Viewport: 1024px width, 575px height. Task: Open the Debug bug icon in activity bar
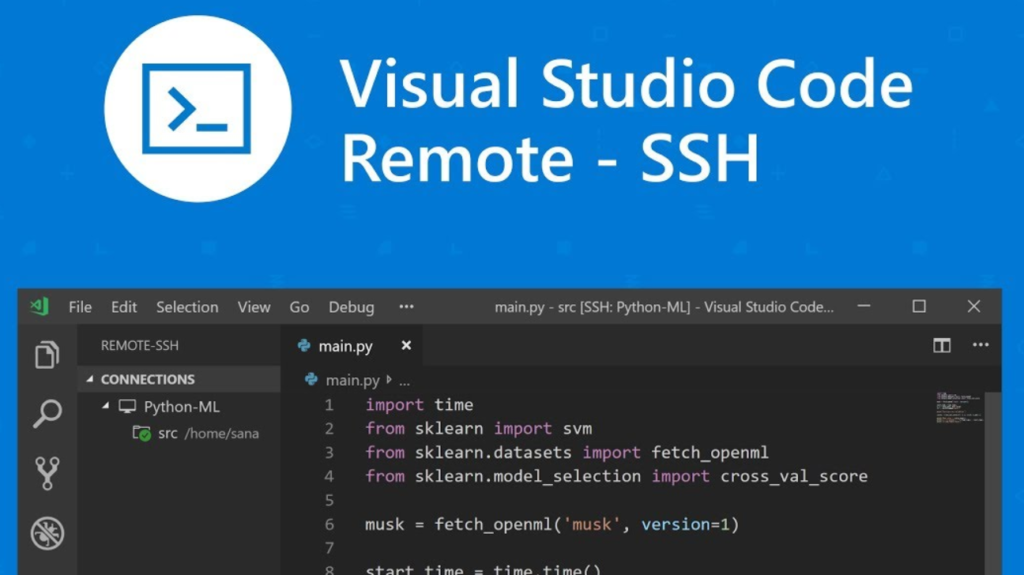pos(47,533)
